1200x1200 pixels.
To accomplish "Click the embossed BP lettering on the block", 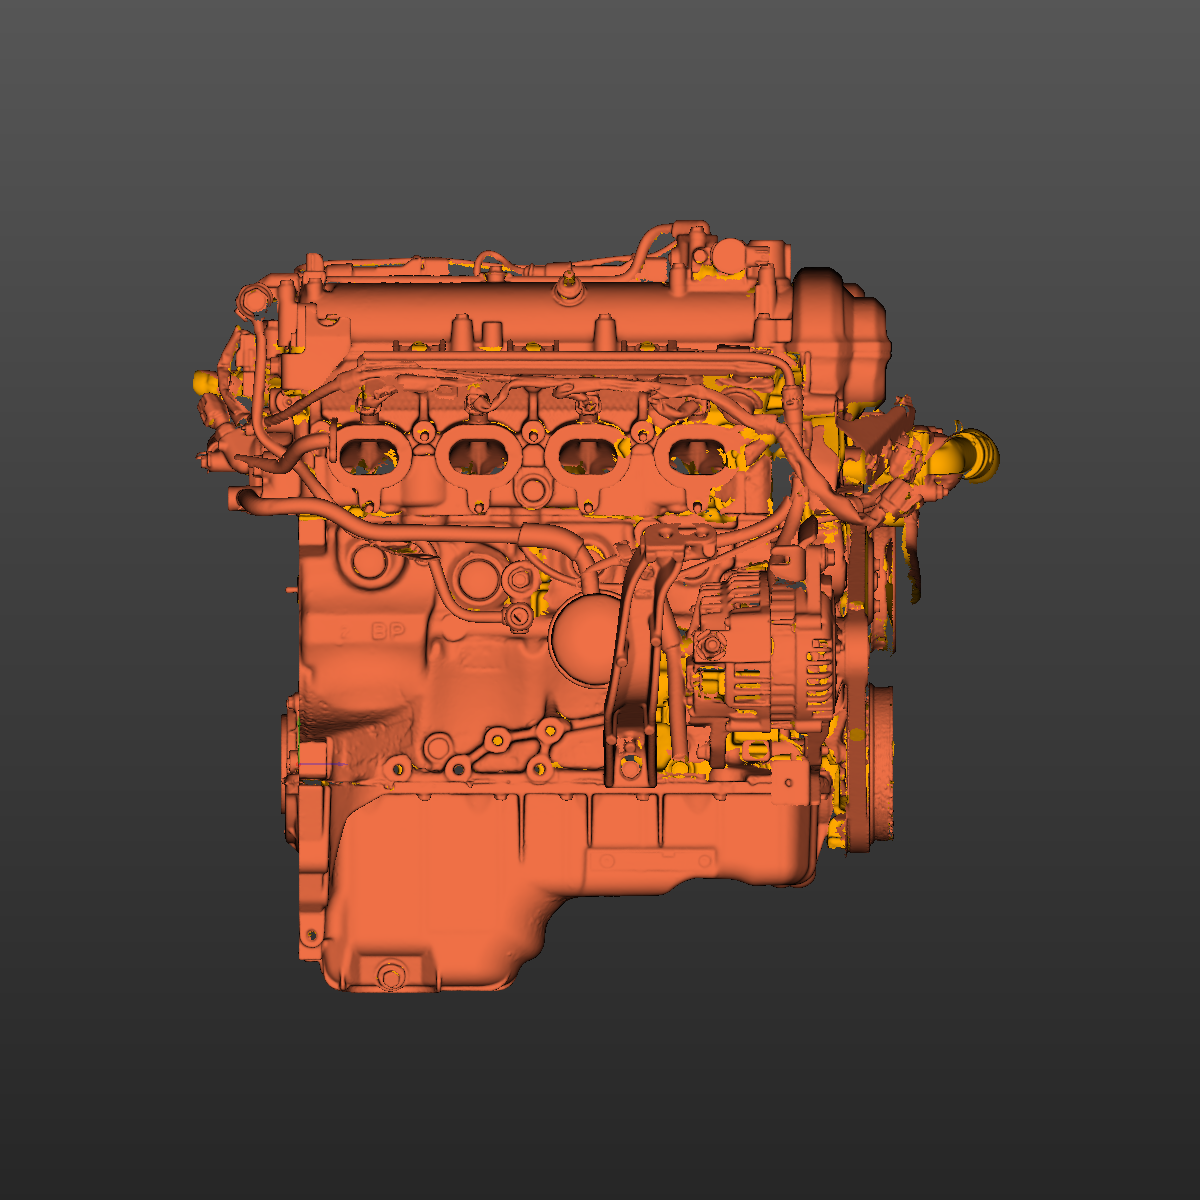I will click(385, 632).
